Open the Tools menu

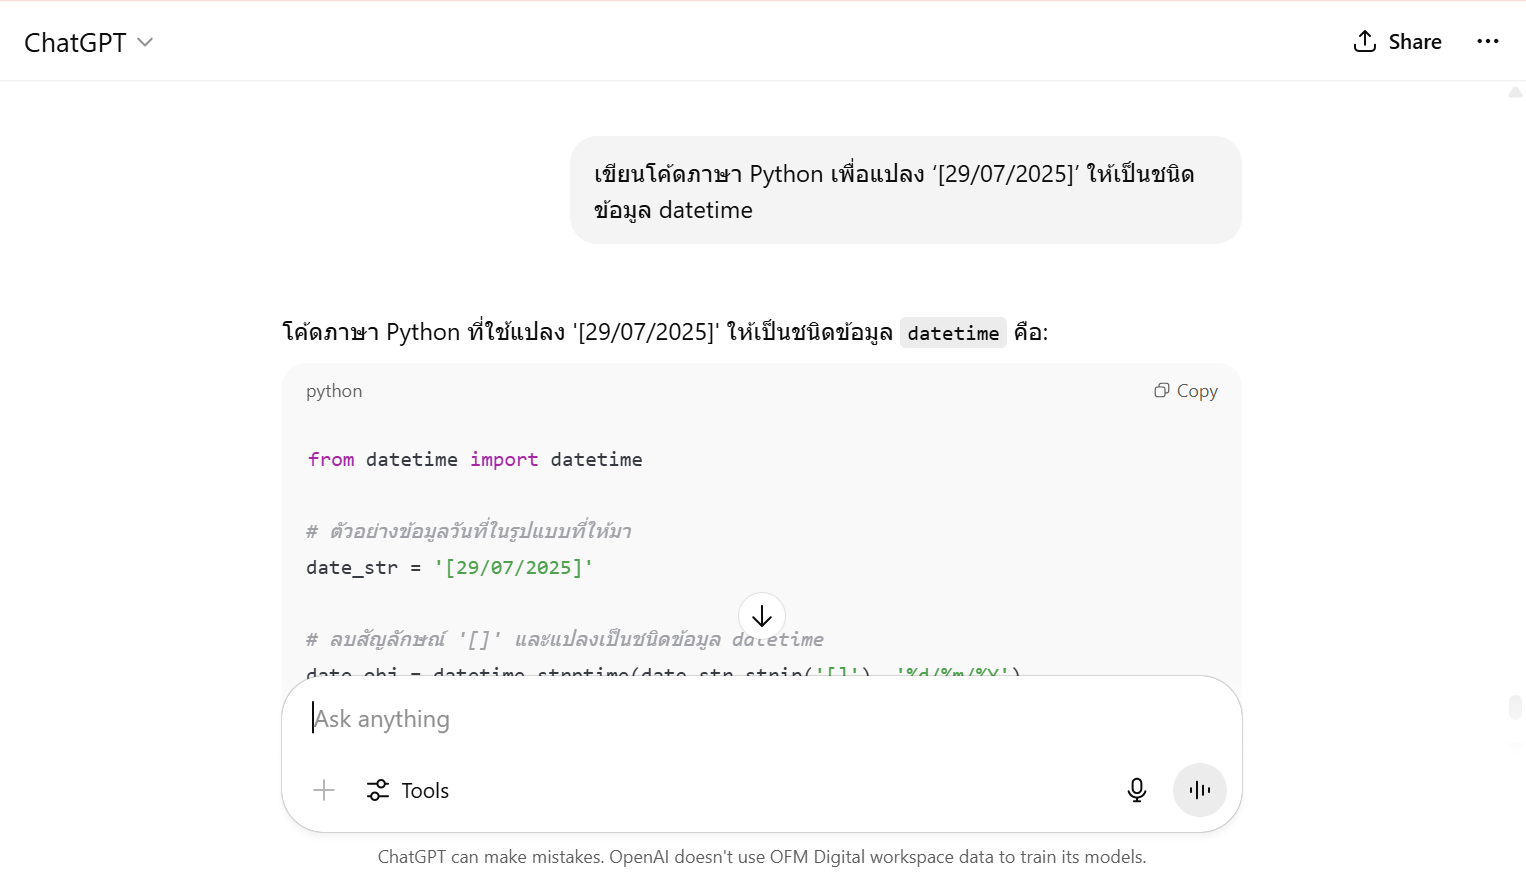coord(408,790)
